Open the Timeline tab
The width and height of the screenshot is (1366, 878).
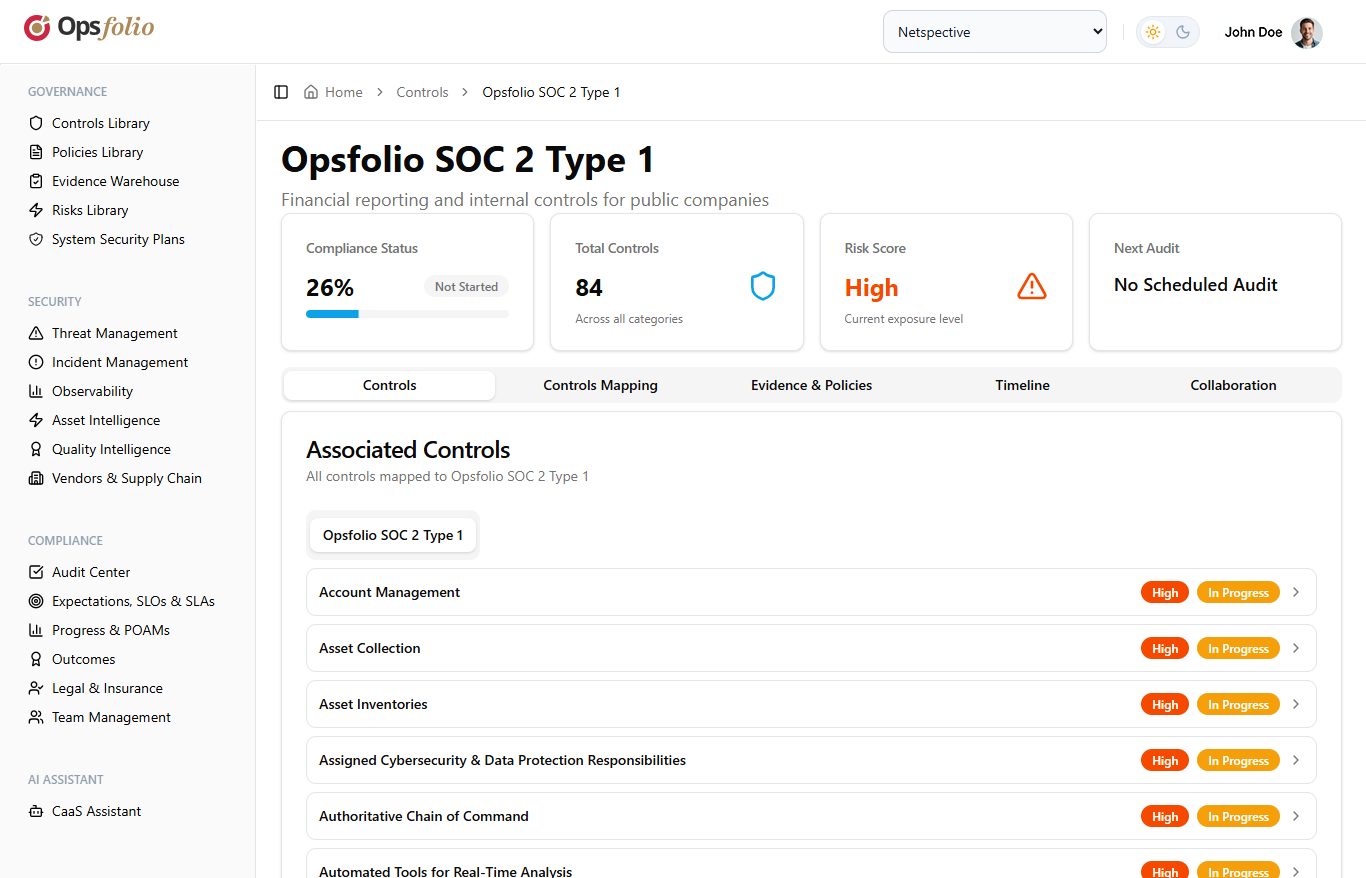pos(1022,385)
